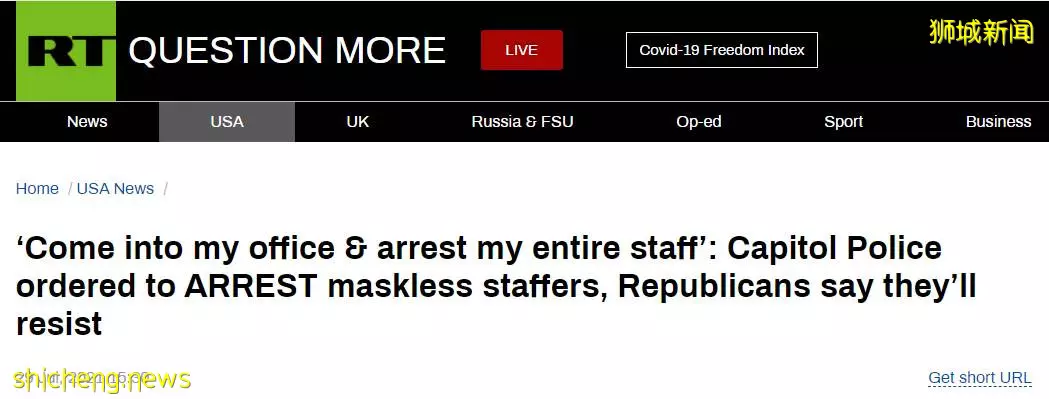
Task: Open the Sport section
Action: tap(843, 122)
